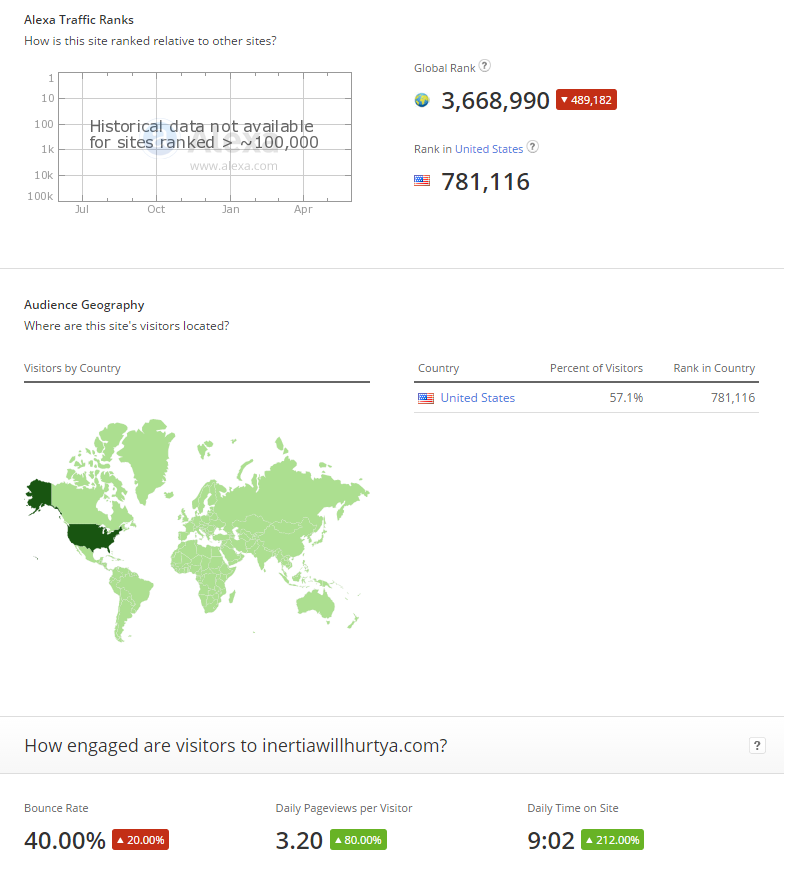Image resolution: width=797 pixels, height=888 pixels.
Task: Select the Percent of Visitors column header
Action: 596,368
